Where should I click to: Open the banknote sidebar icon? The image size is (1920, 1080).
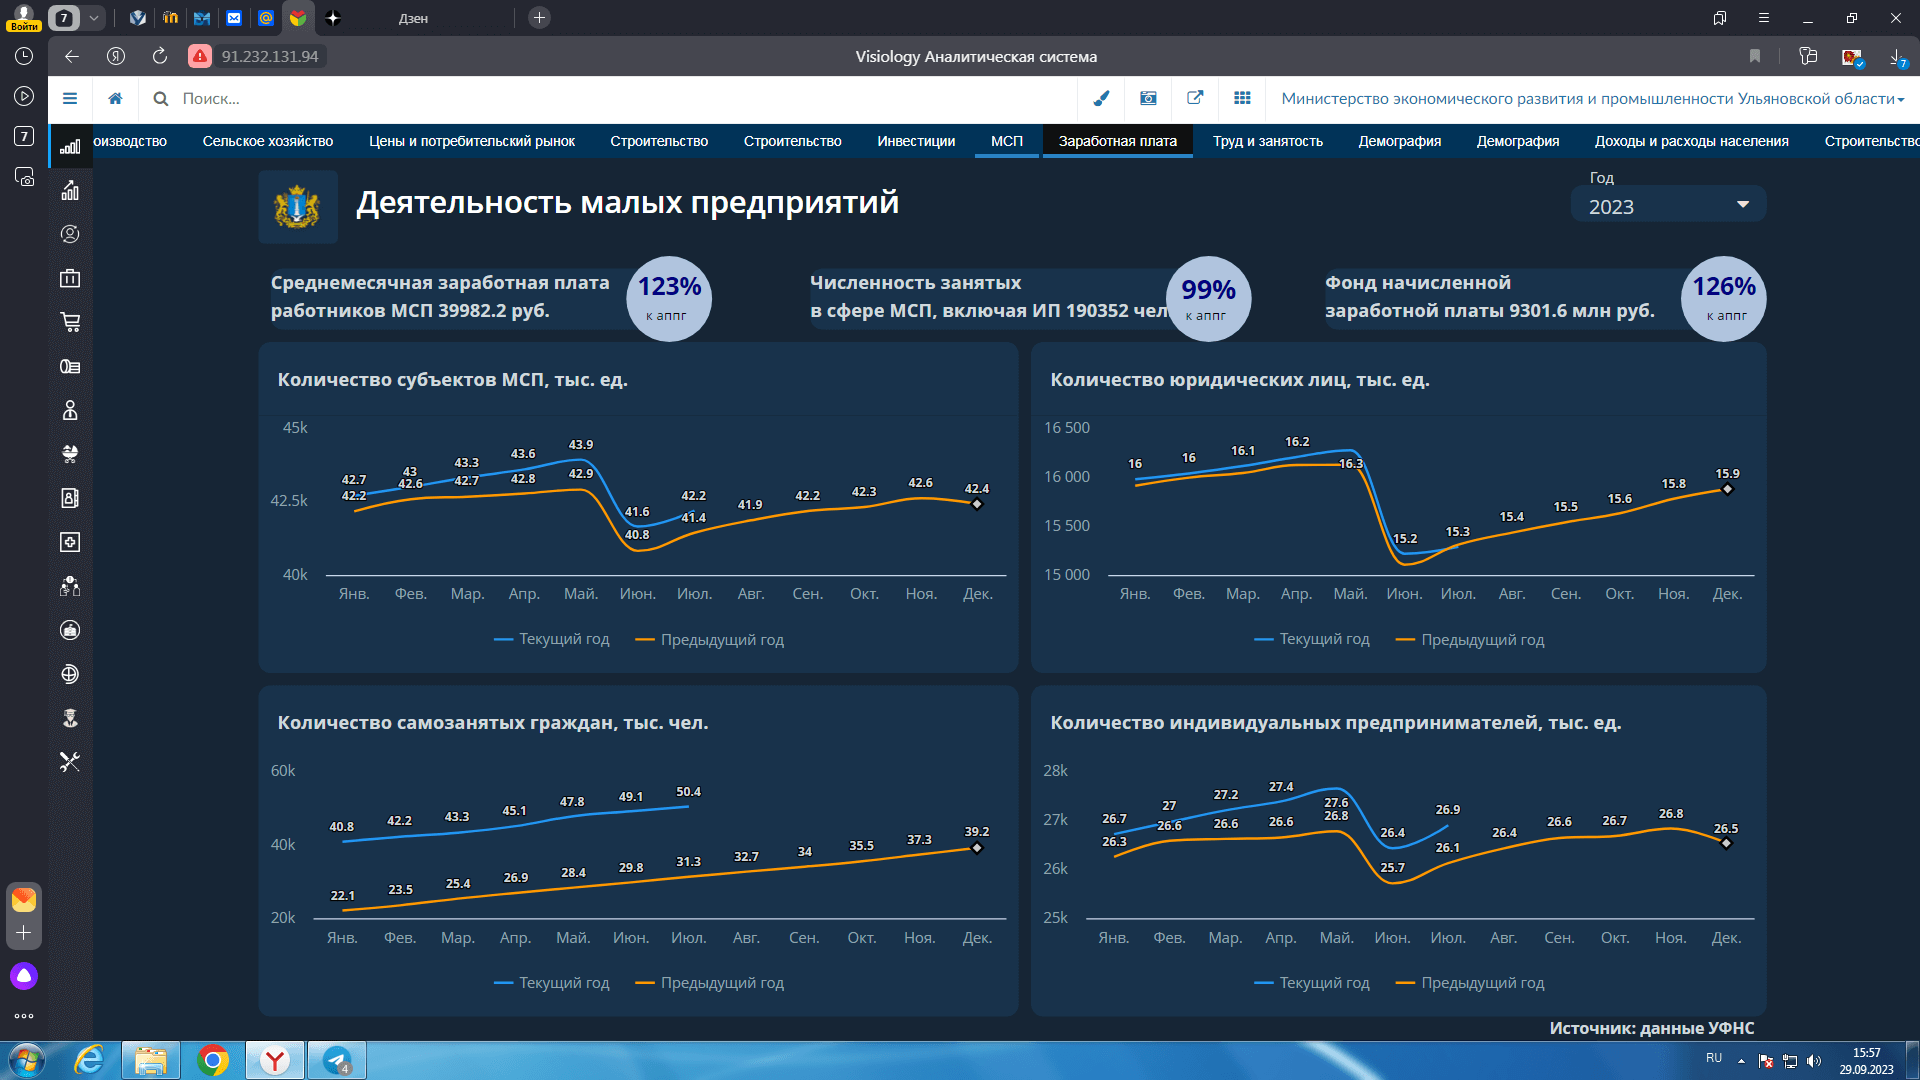point(70,366)
